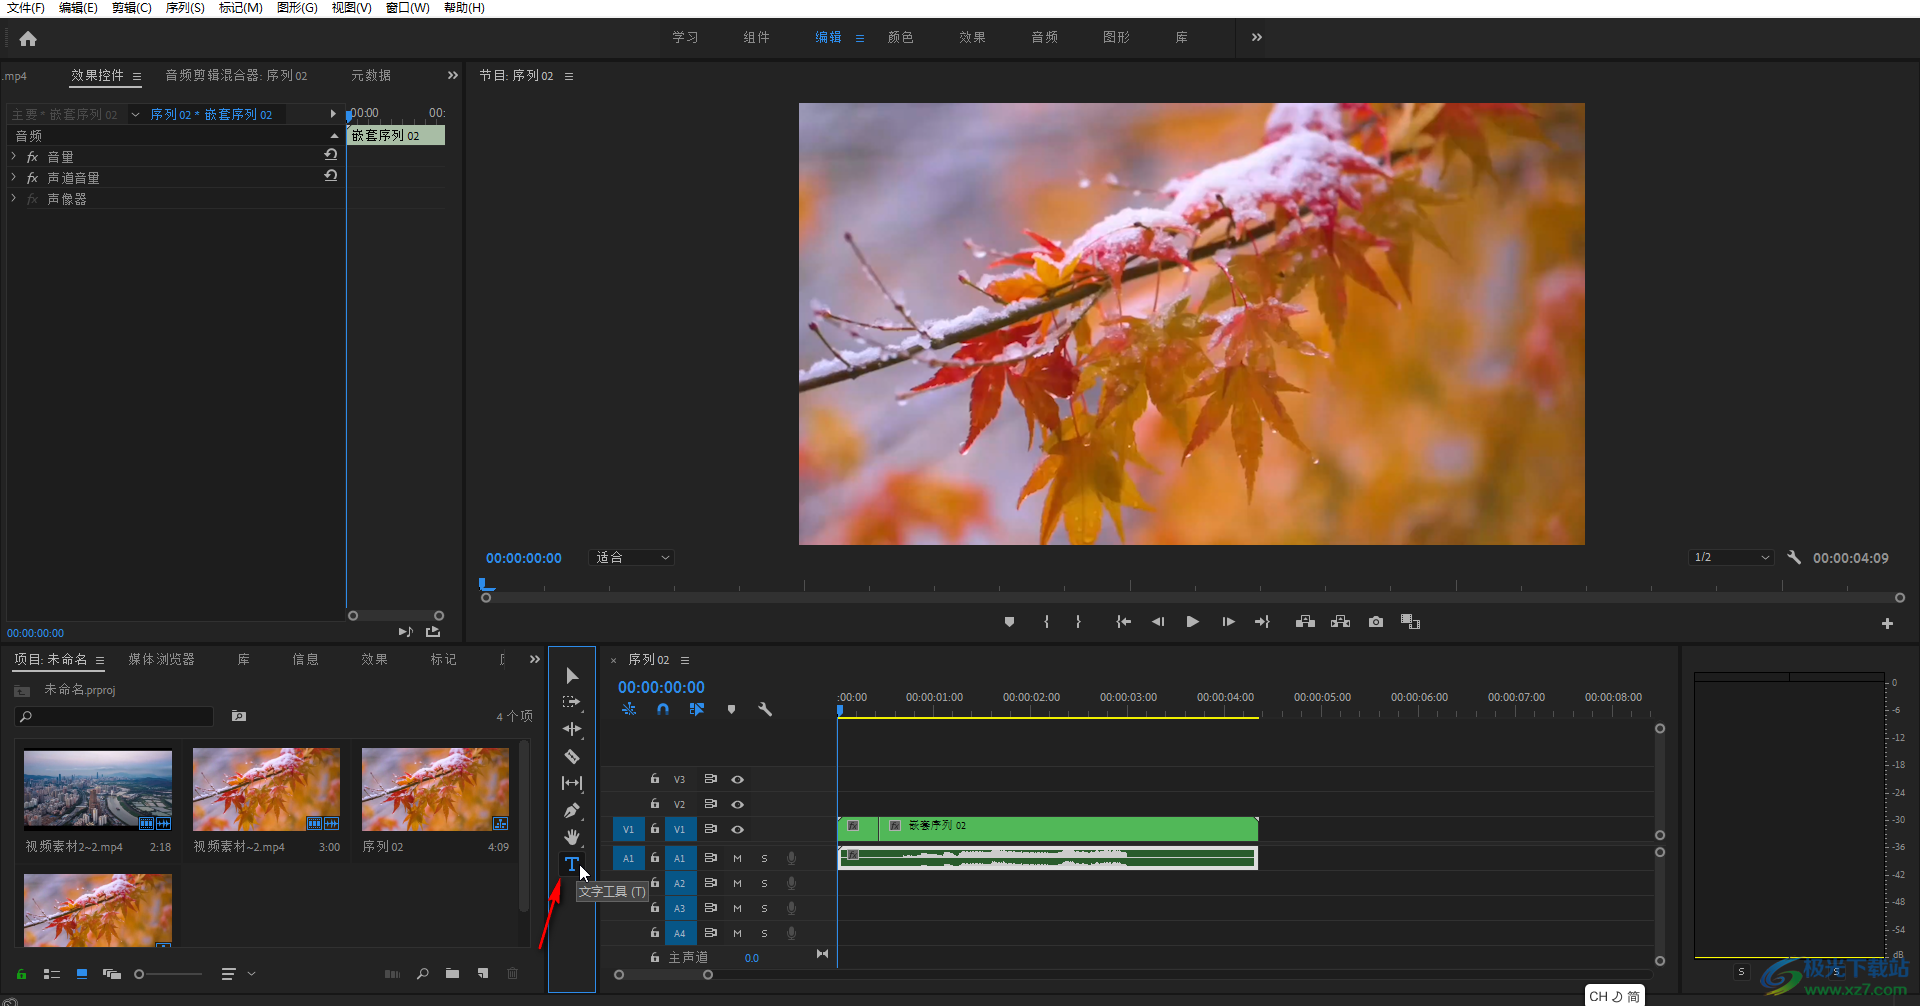Toggle A4 track targeting

[x=680, y=933]
